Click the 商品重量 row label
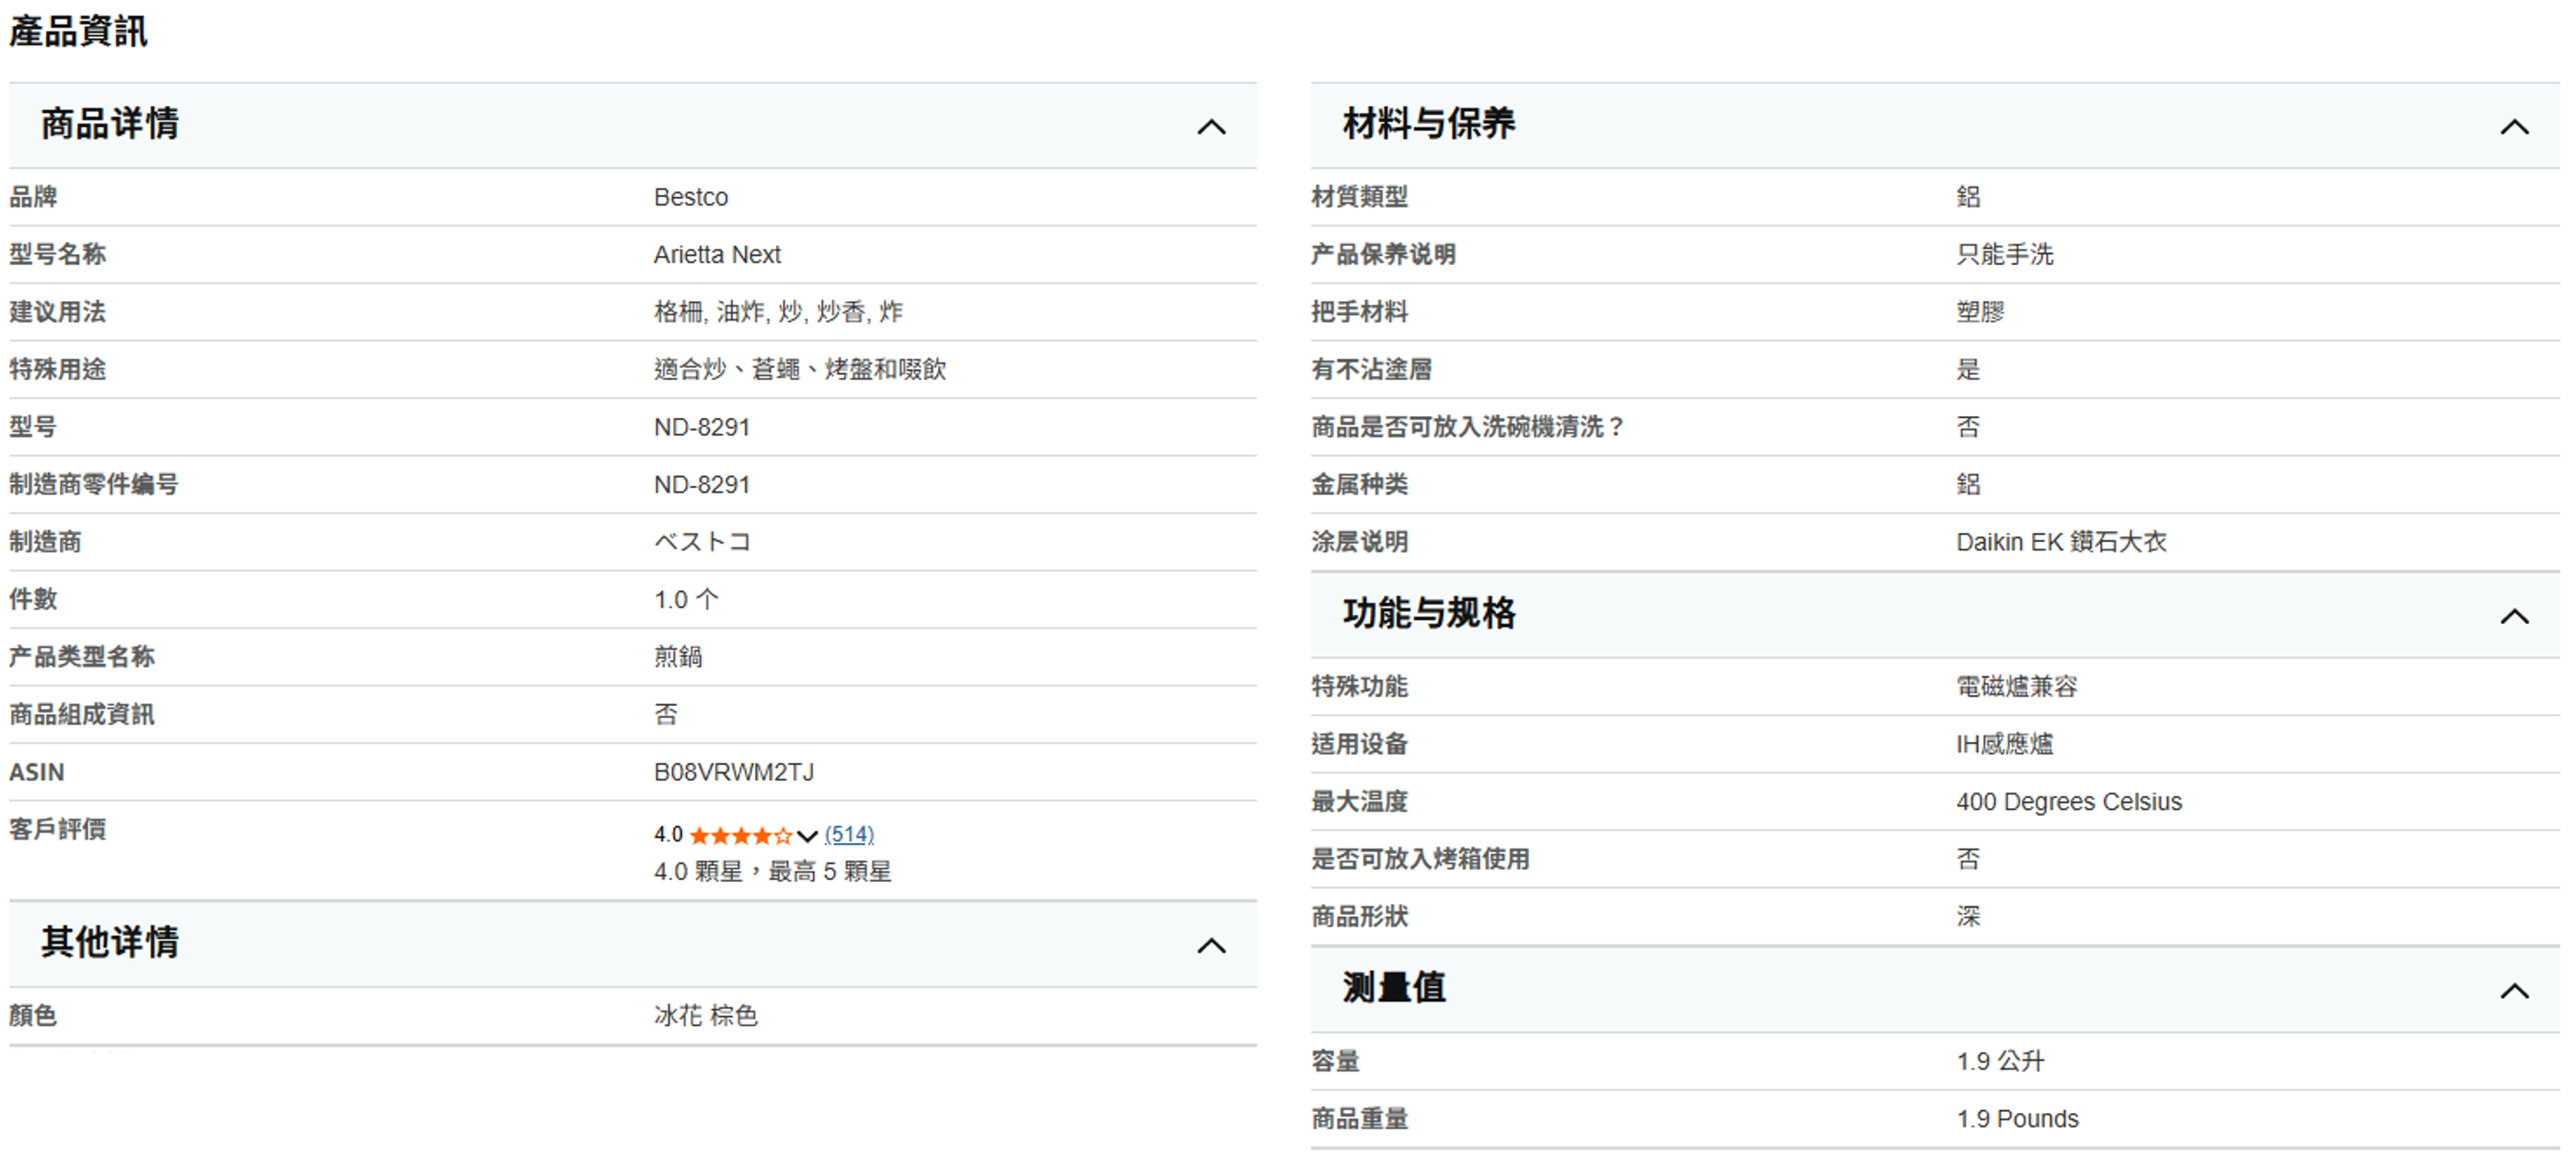Screen dimensions: 2576x1170 [x=1359, y=1119]
